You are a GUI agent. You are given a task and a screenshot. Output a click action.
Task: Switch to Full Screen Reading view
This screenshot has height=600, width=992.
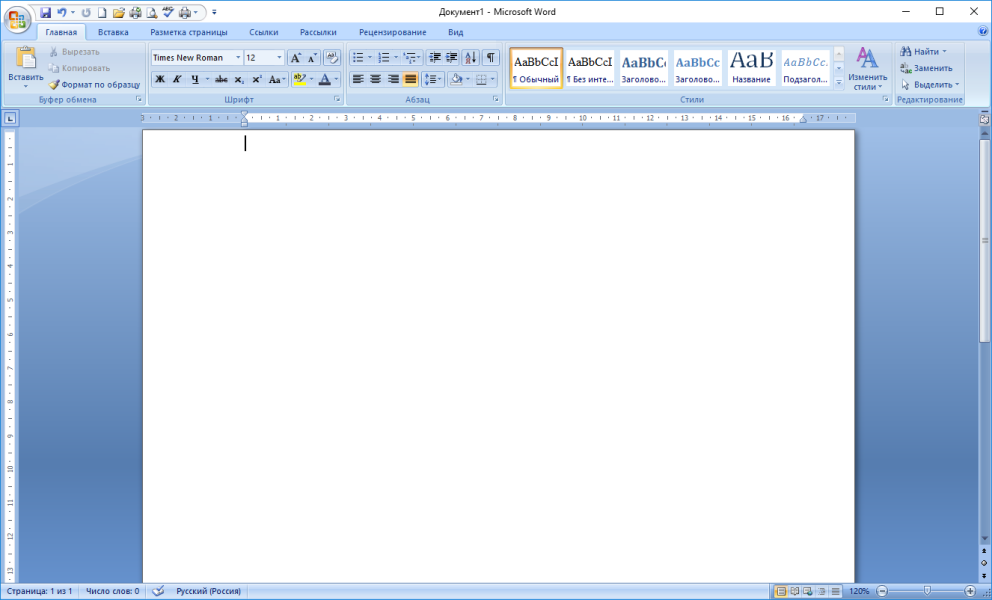pyautogui.click(x=795, y=591)
